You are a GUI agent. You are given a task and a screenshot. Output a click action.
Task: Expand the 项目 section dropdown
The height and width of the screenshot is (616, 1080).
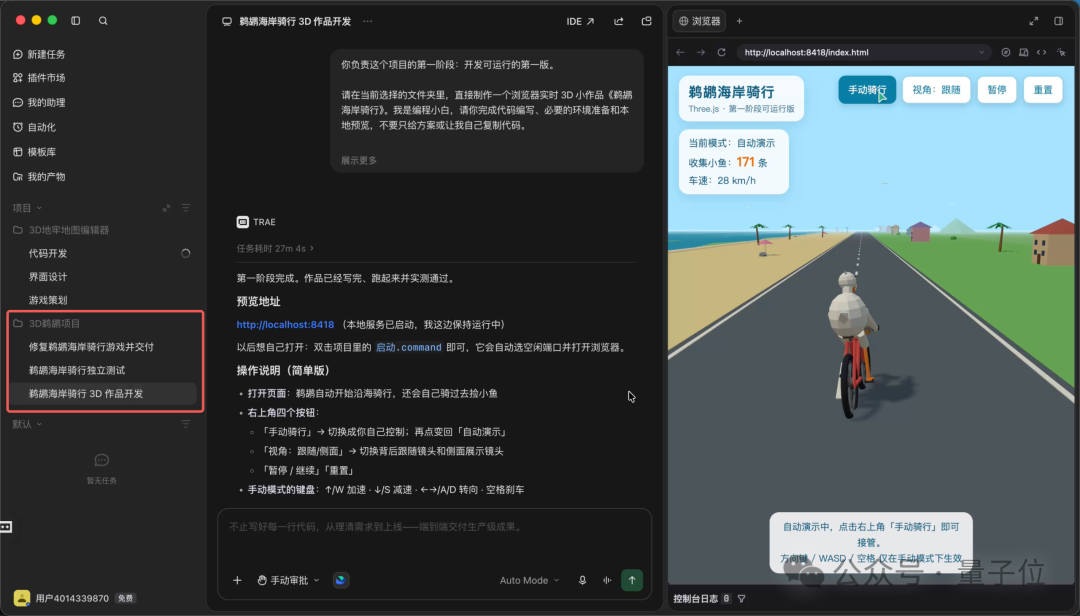click(x=28, y=207)
